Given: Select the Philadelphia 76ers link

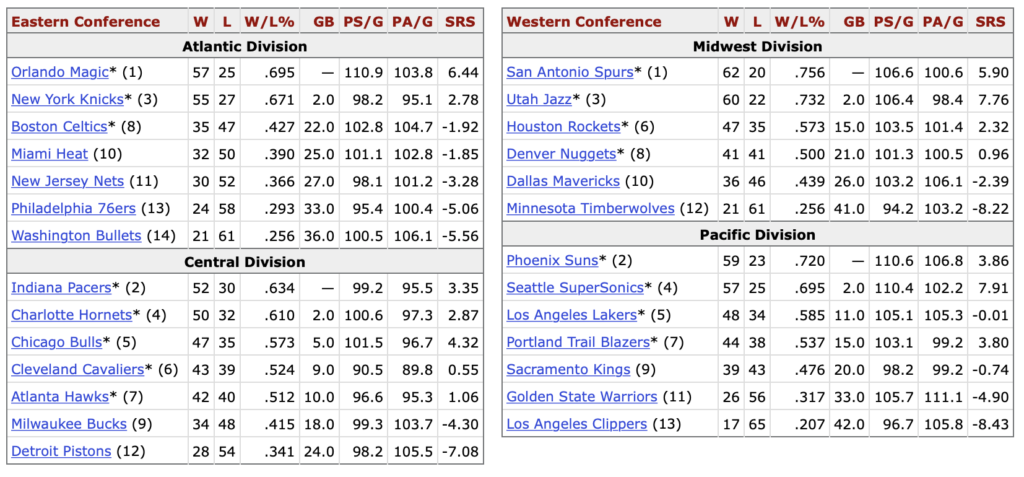Looking at the screenshot, I should click(x=73, y=208).
